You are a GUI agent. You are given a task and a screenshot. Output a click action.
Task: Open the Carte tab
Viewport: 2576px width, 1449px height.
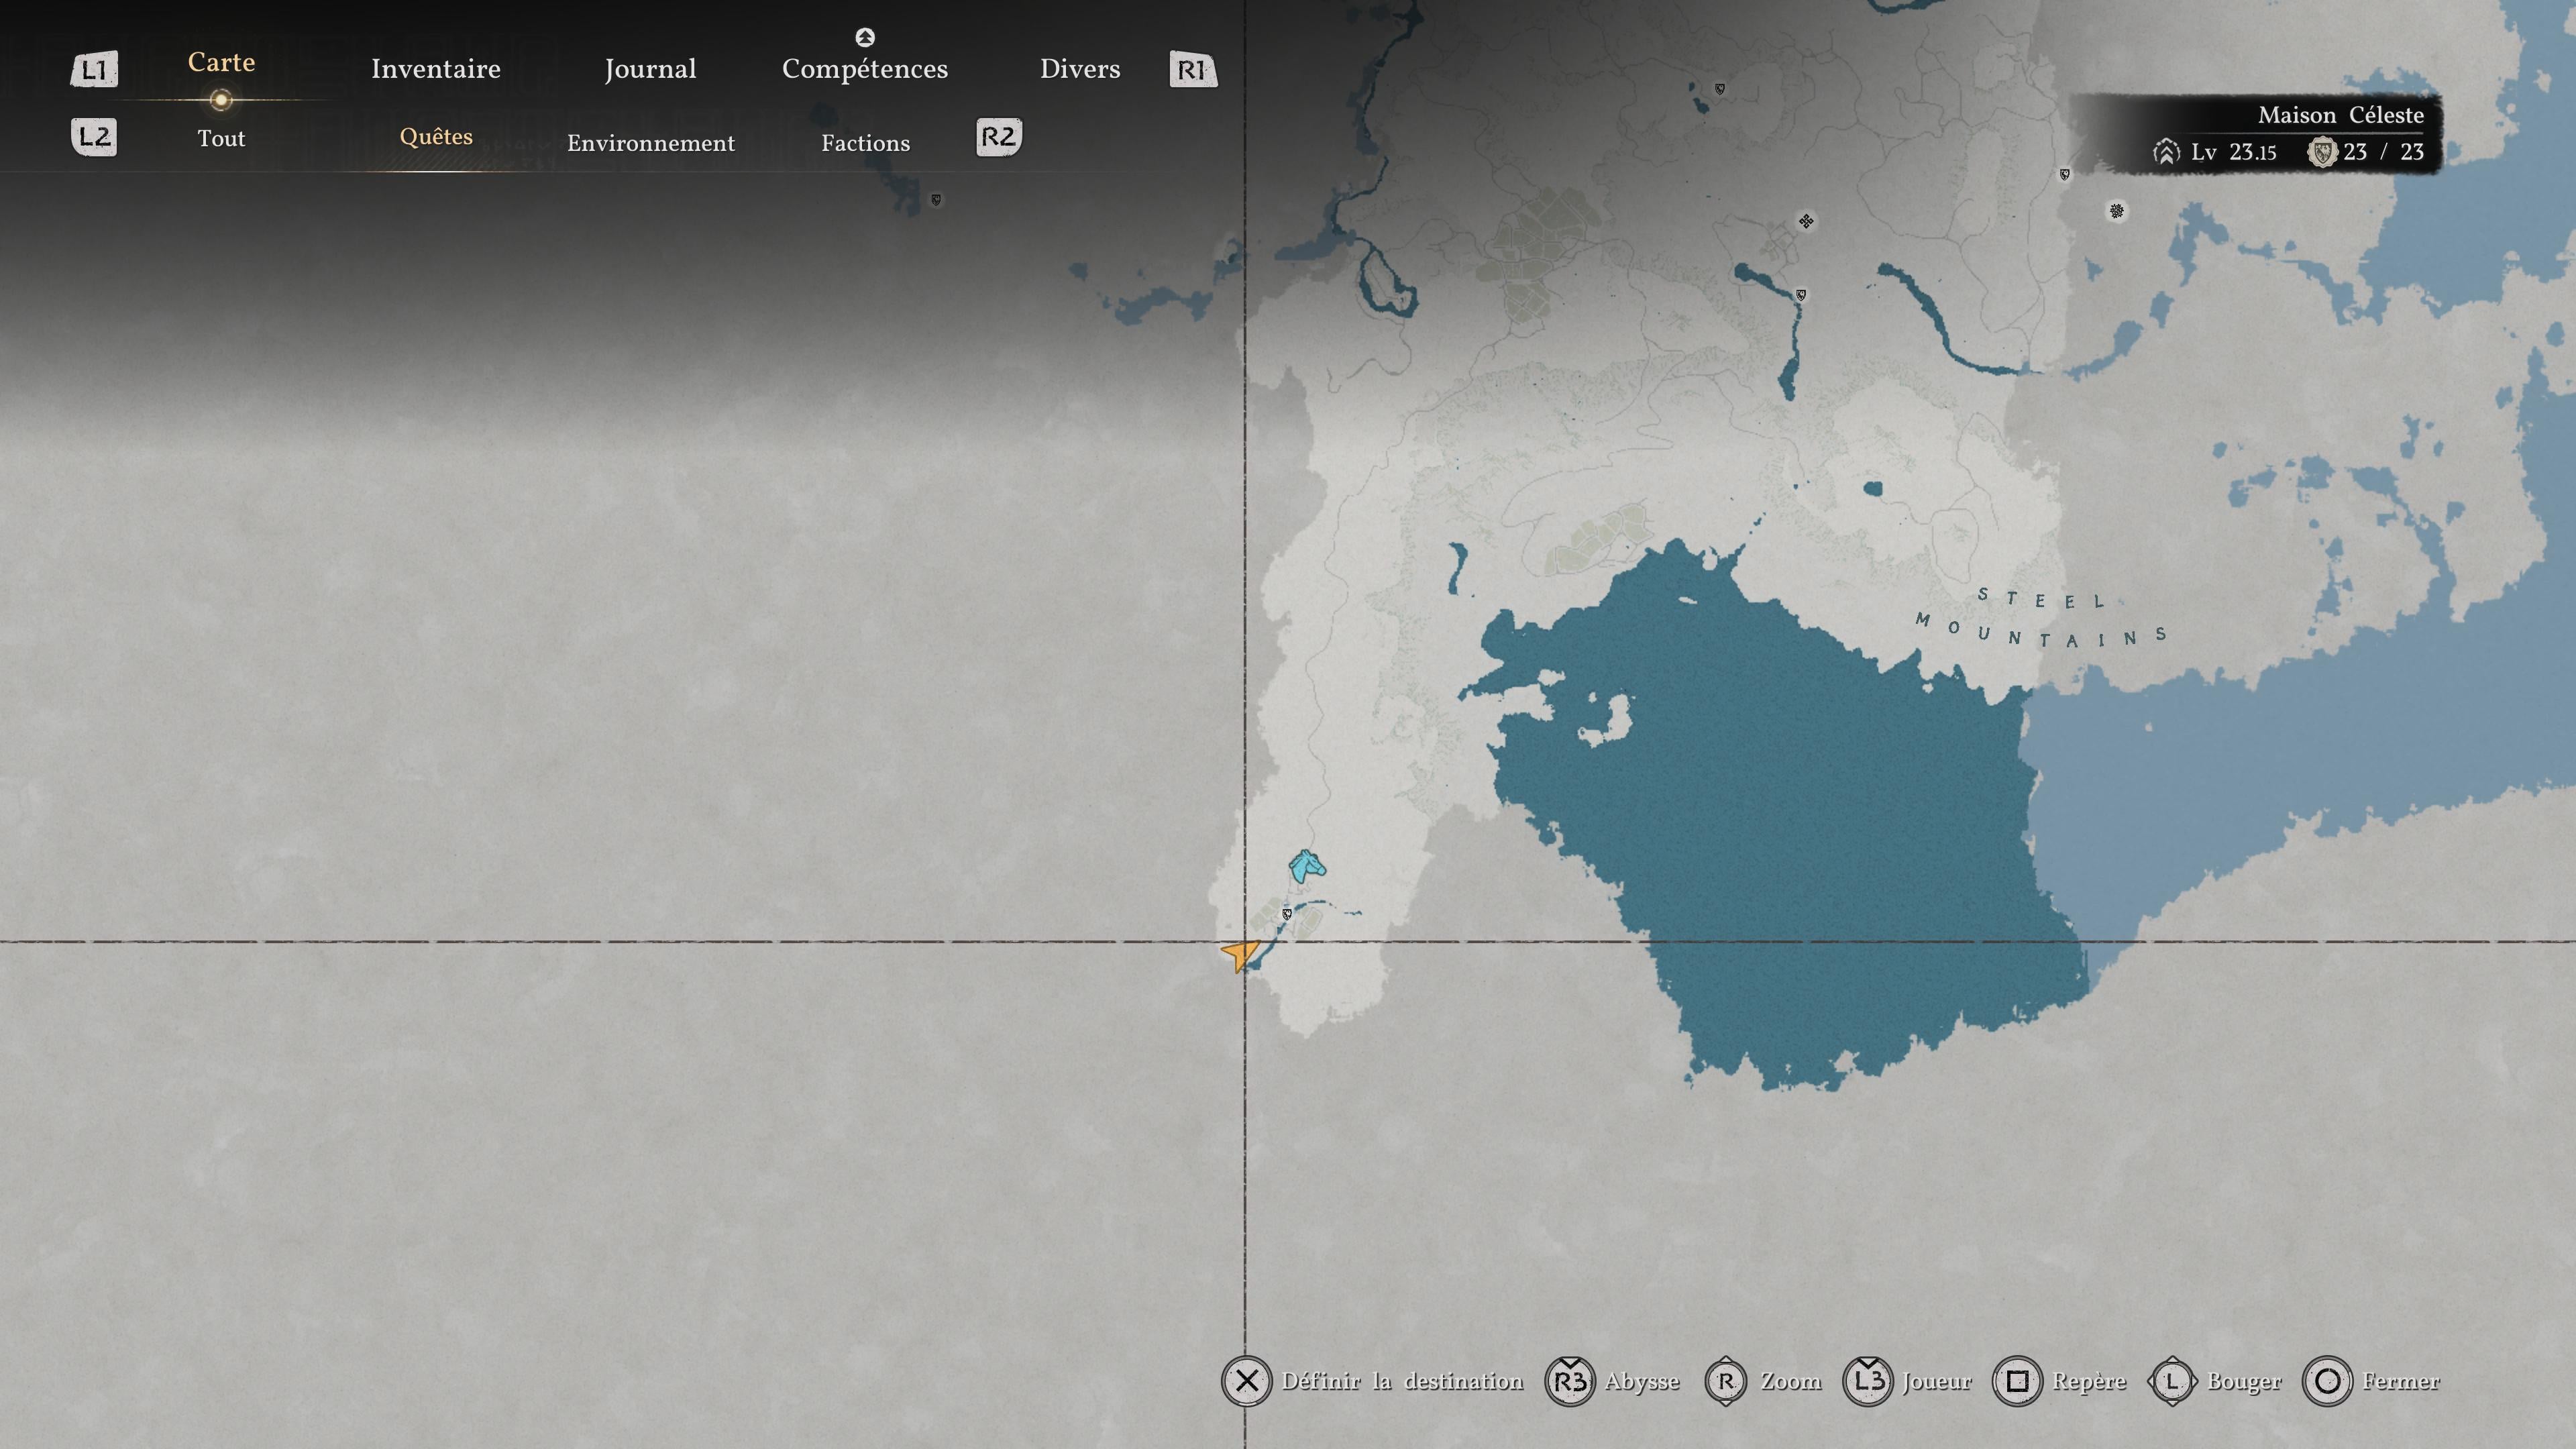pos(221,62)
